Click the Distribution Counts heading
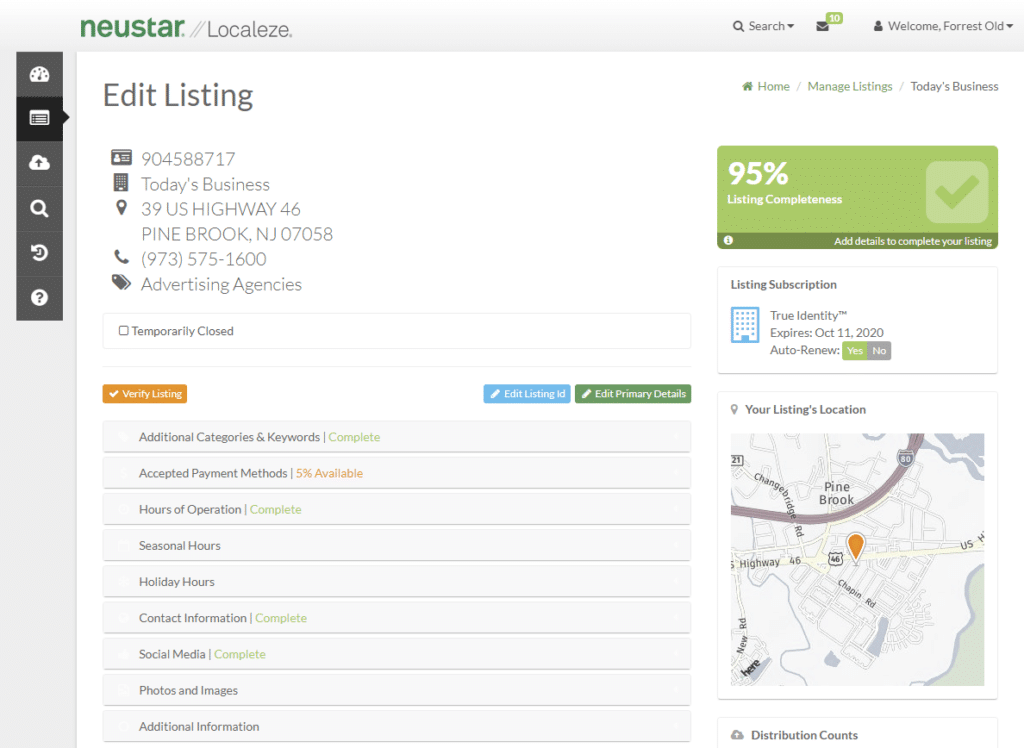Image resolution: width=1024 pixels, height=748 pixels. click(x=804, y=735)
